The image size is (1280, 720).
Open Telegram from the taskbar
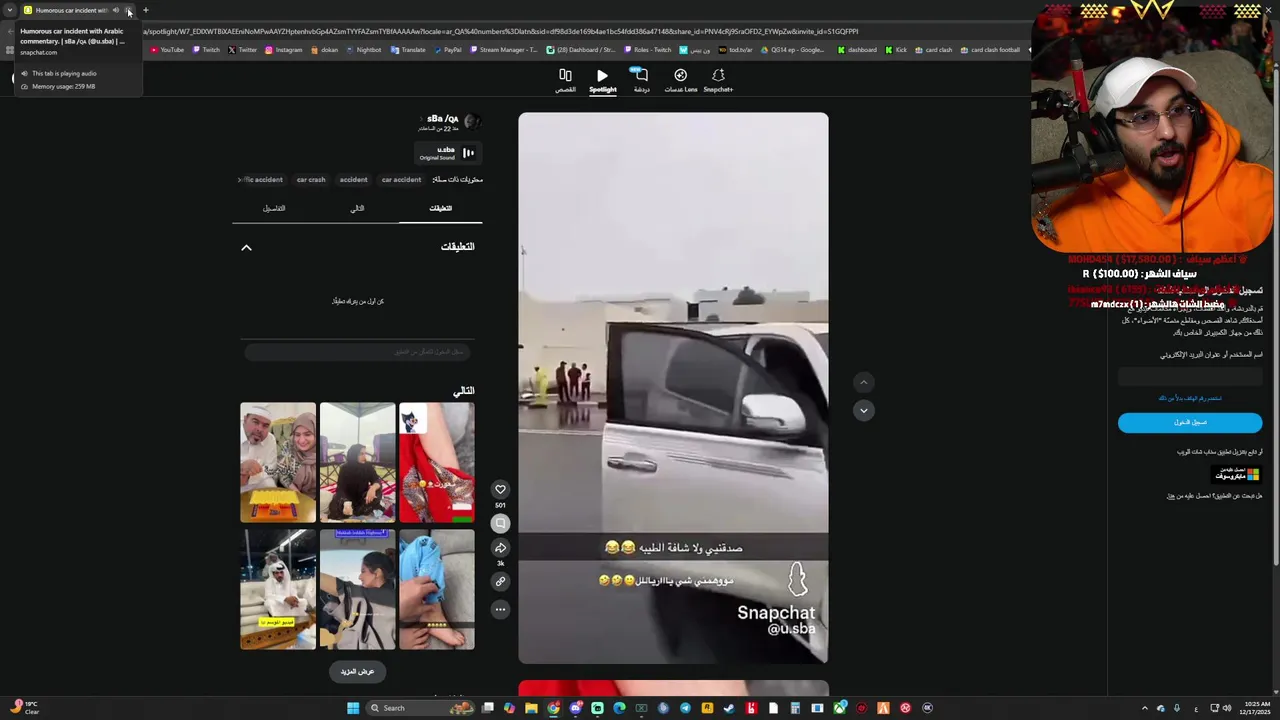(685, 708)
